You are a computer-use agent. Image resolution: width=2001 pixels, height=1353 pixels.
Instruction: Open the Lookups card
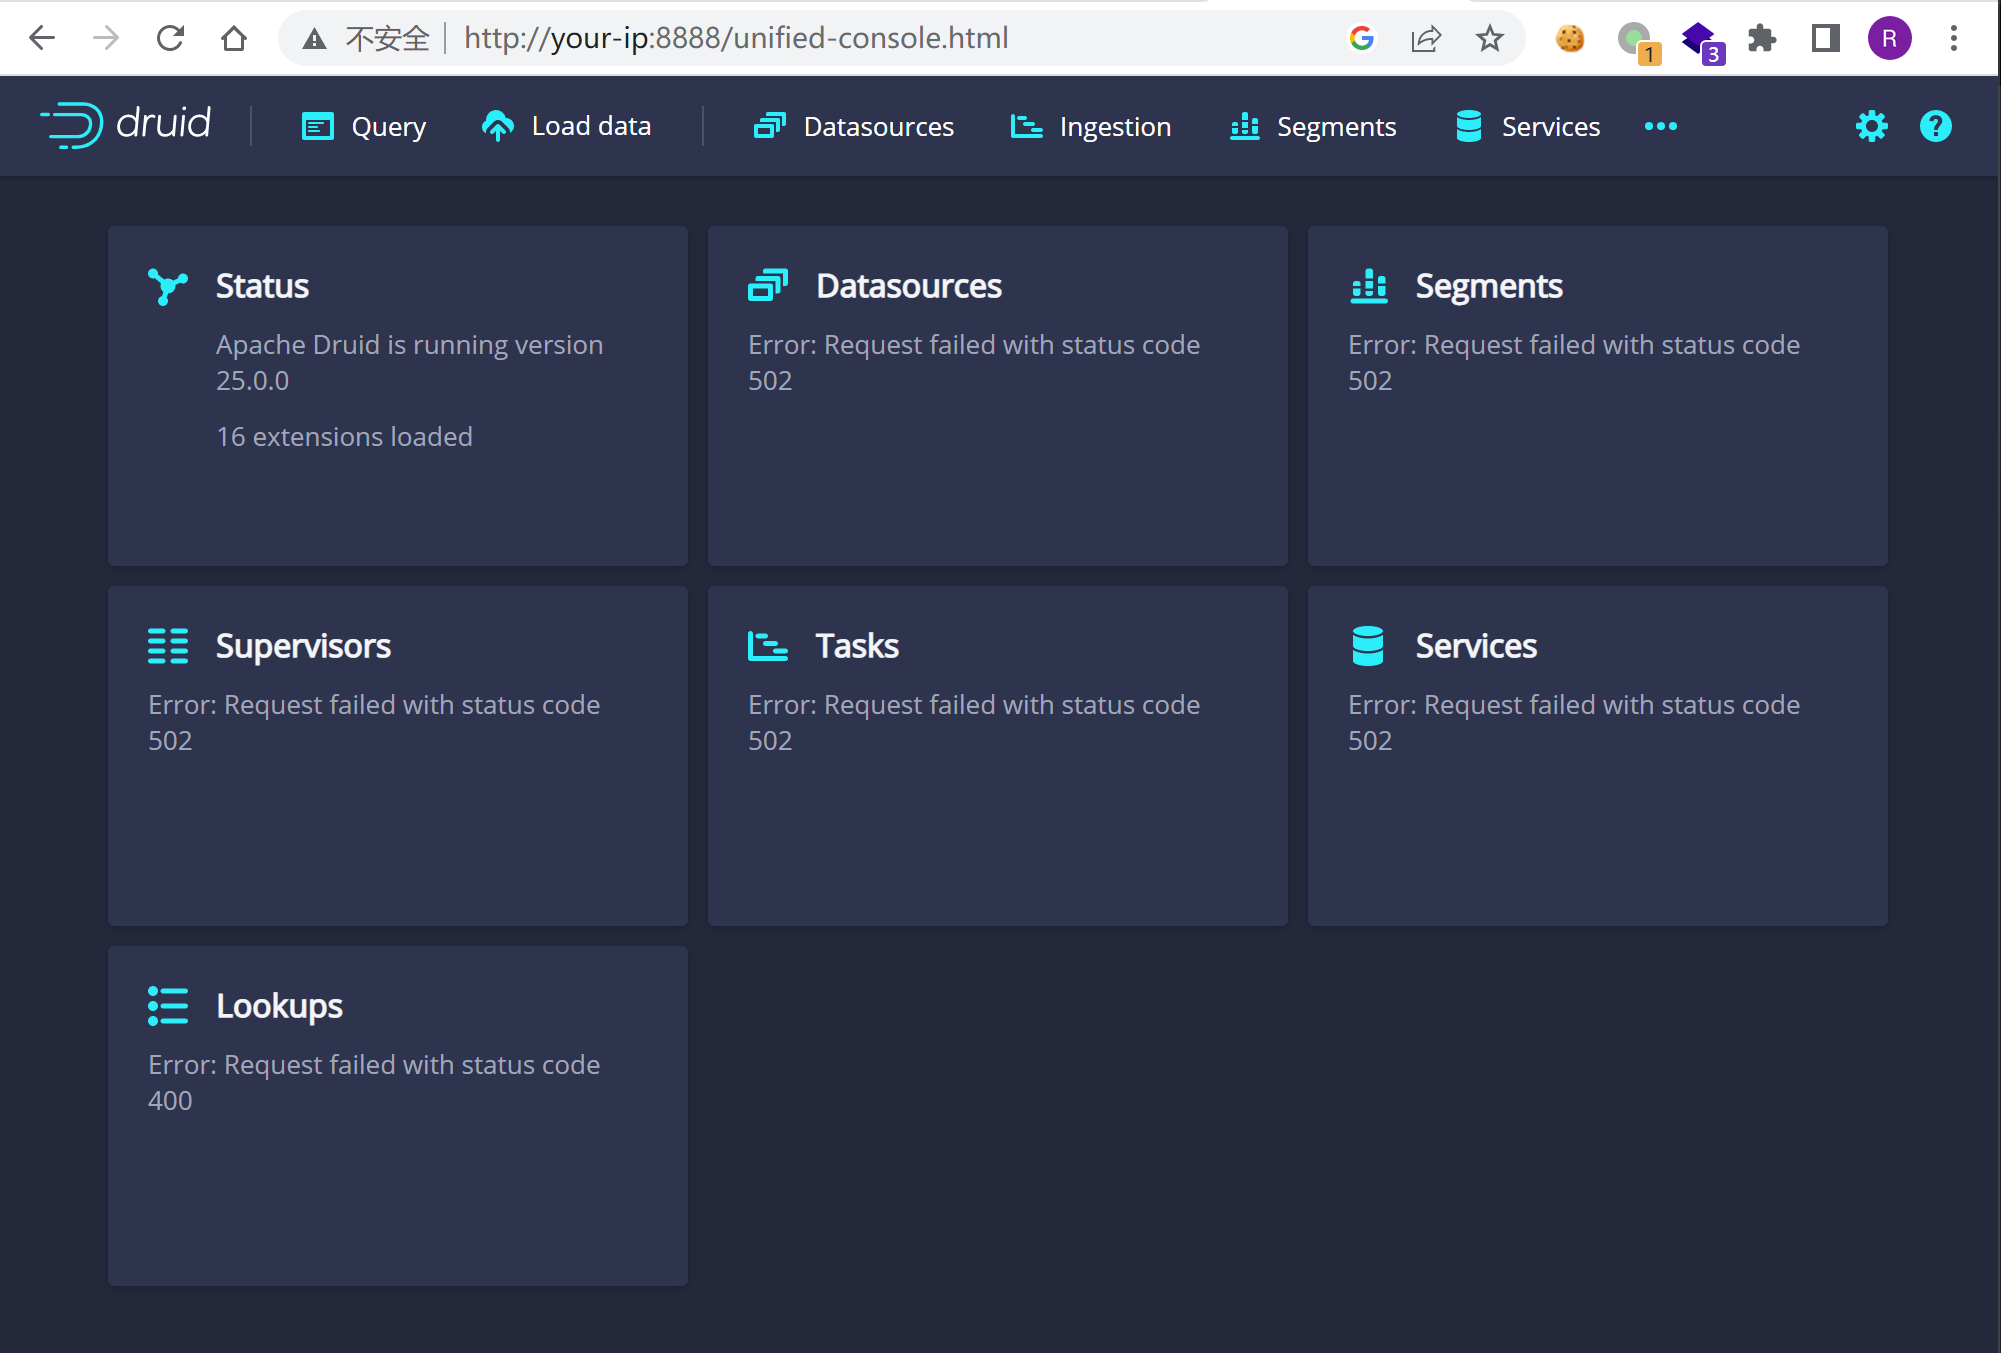coord(397,1115)
